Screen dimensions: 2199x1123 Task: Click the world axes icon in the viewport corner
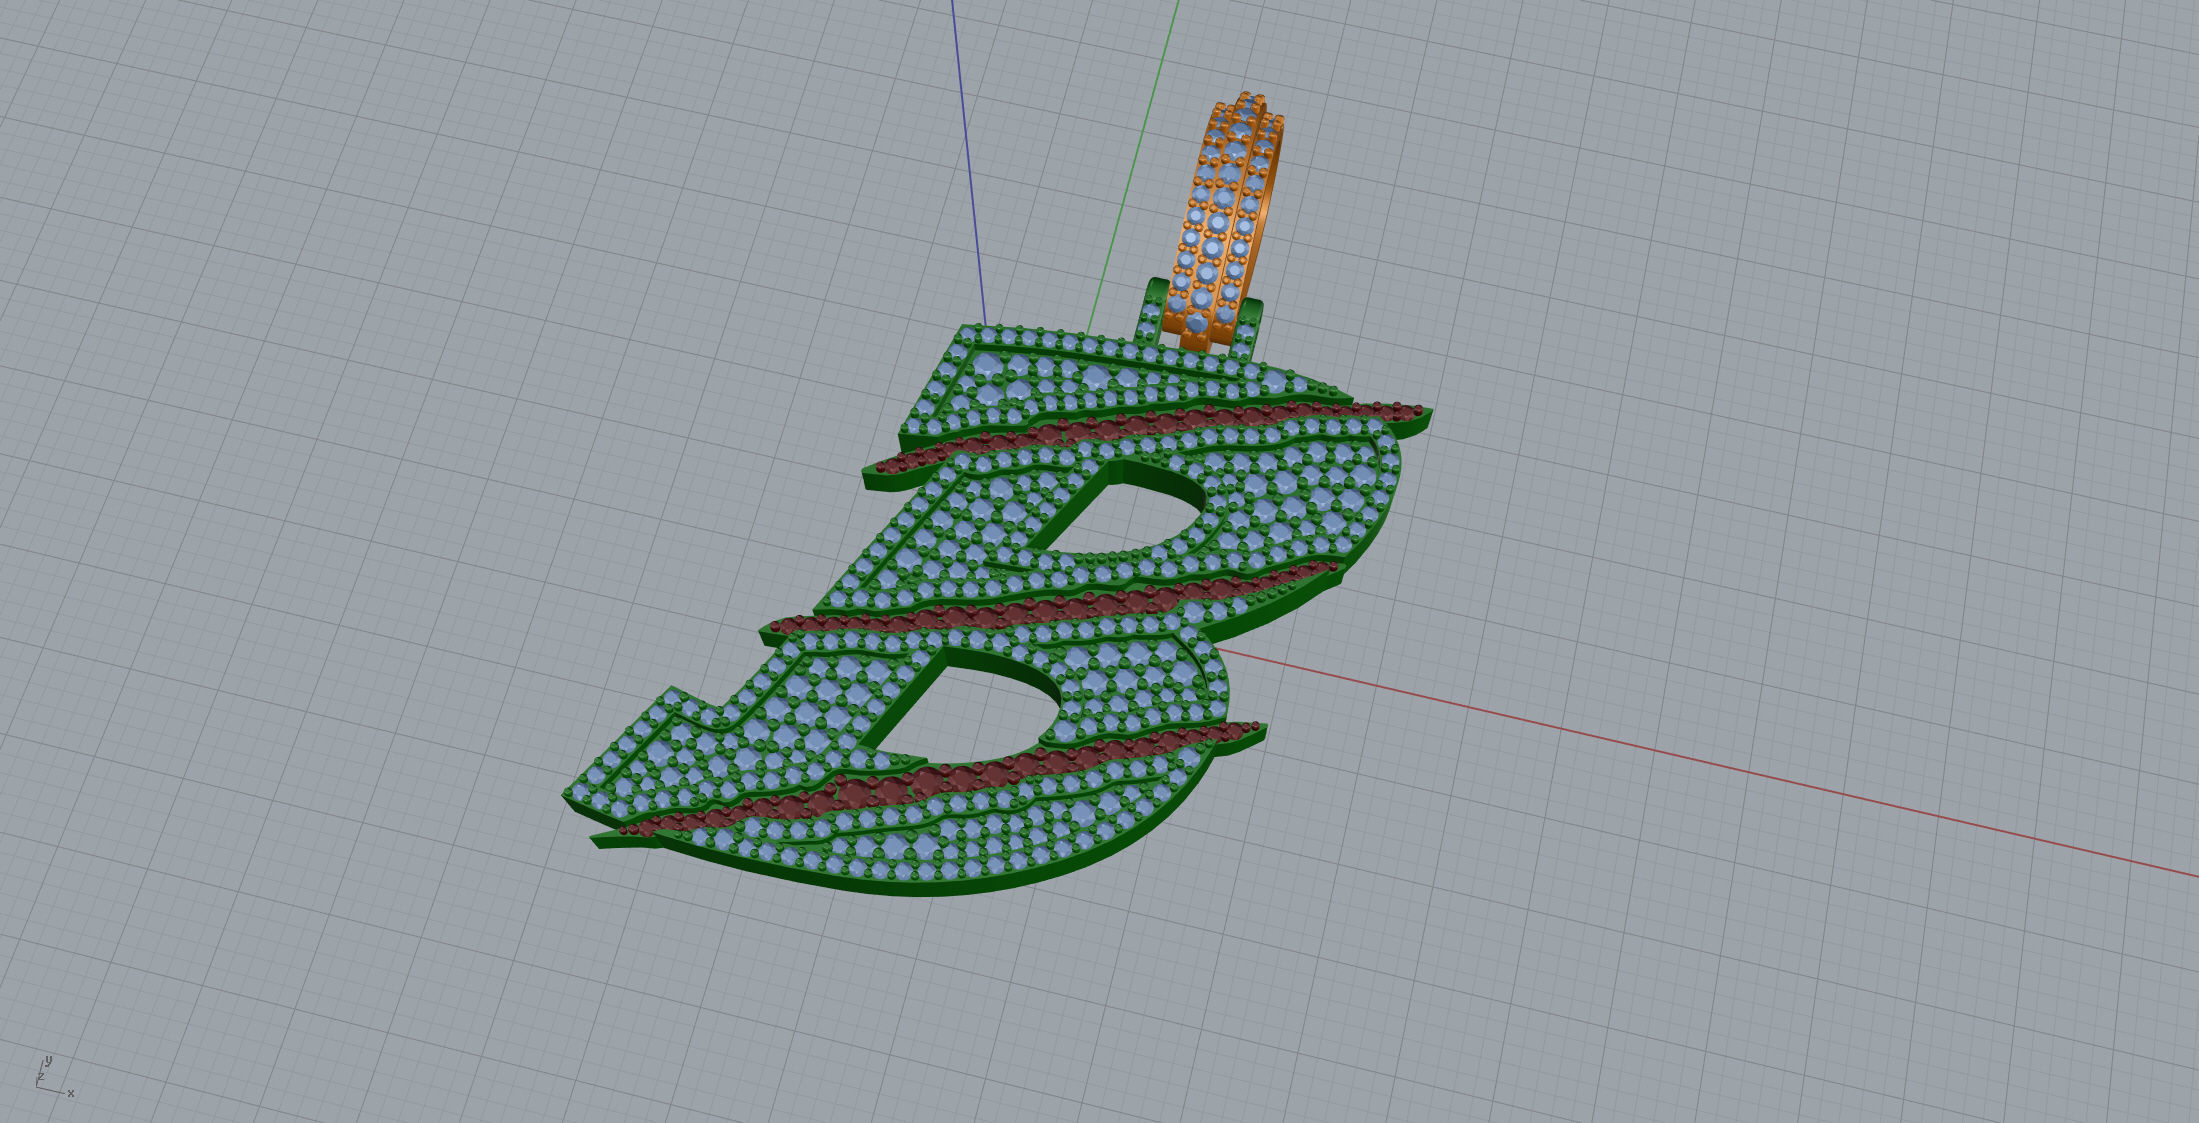coord(54,1076)
